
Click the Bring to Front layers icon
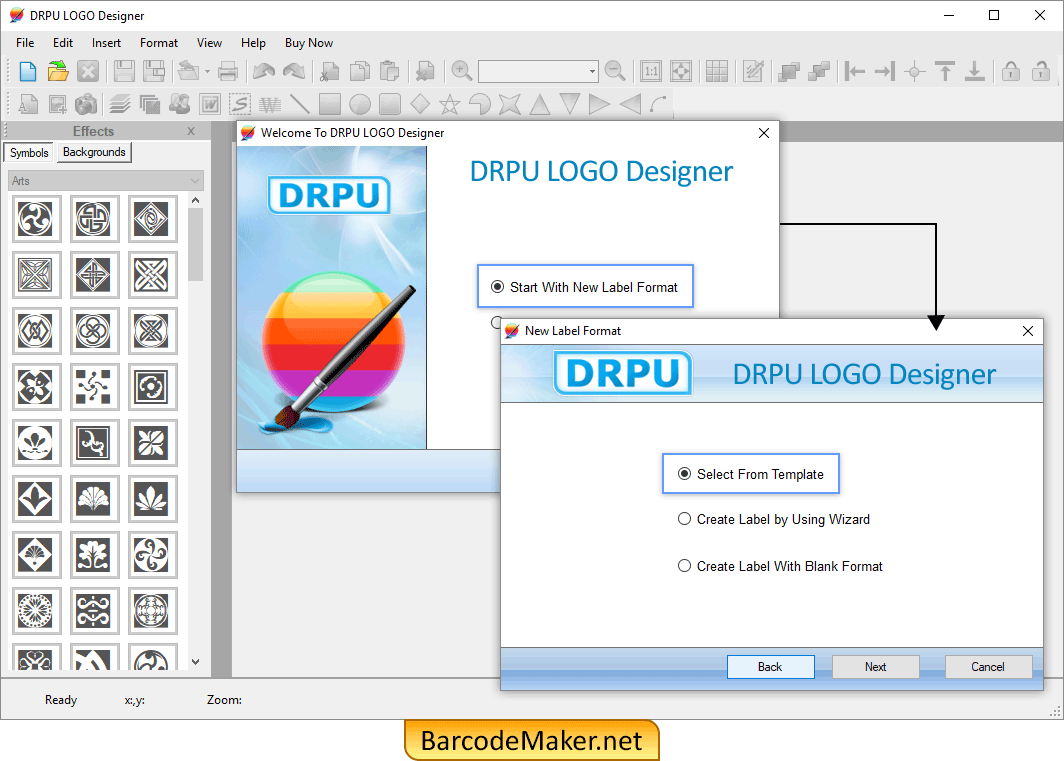(x=788, y=71)
